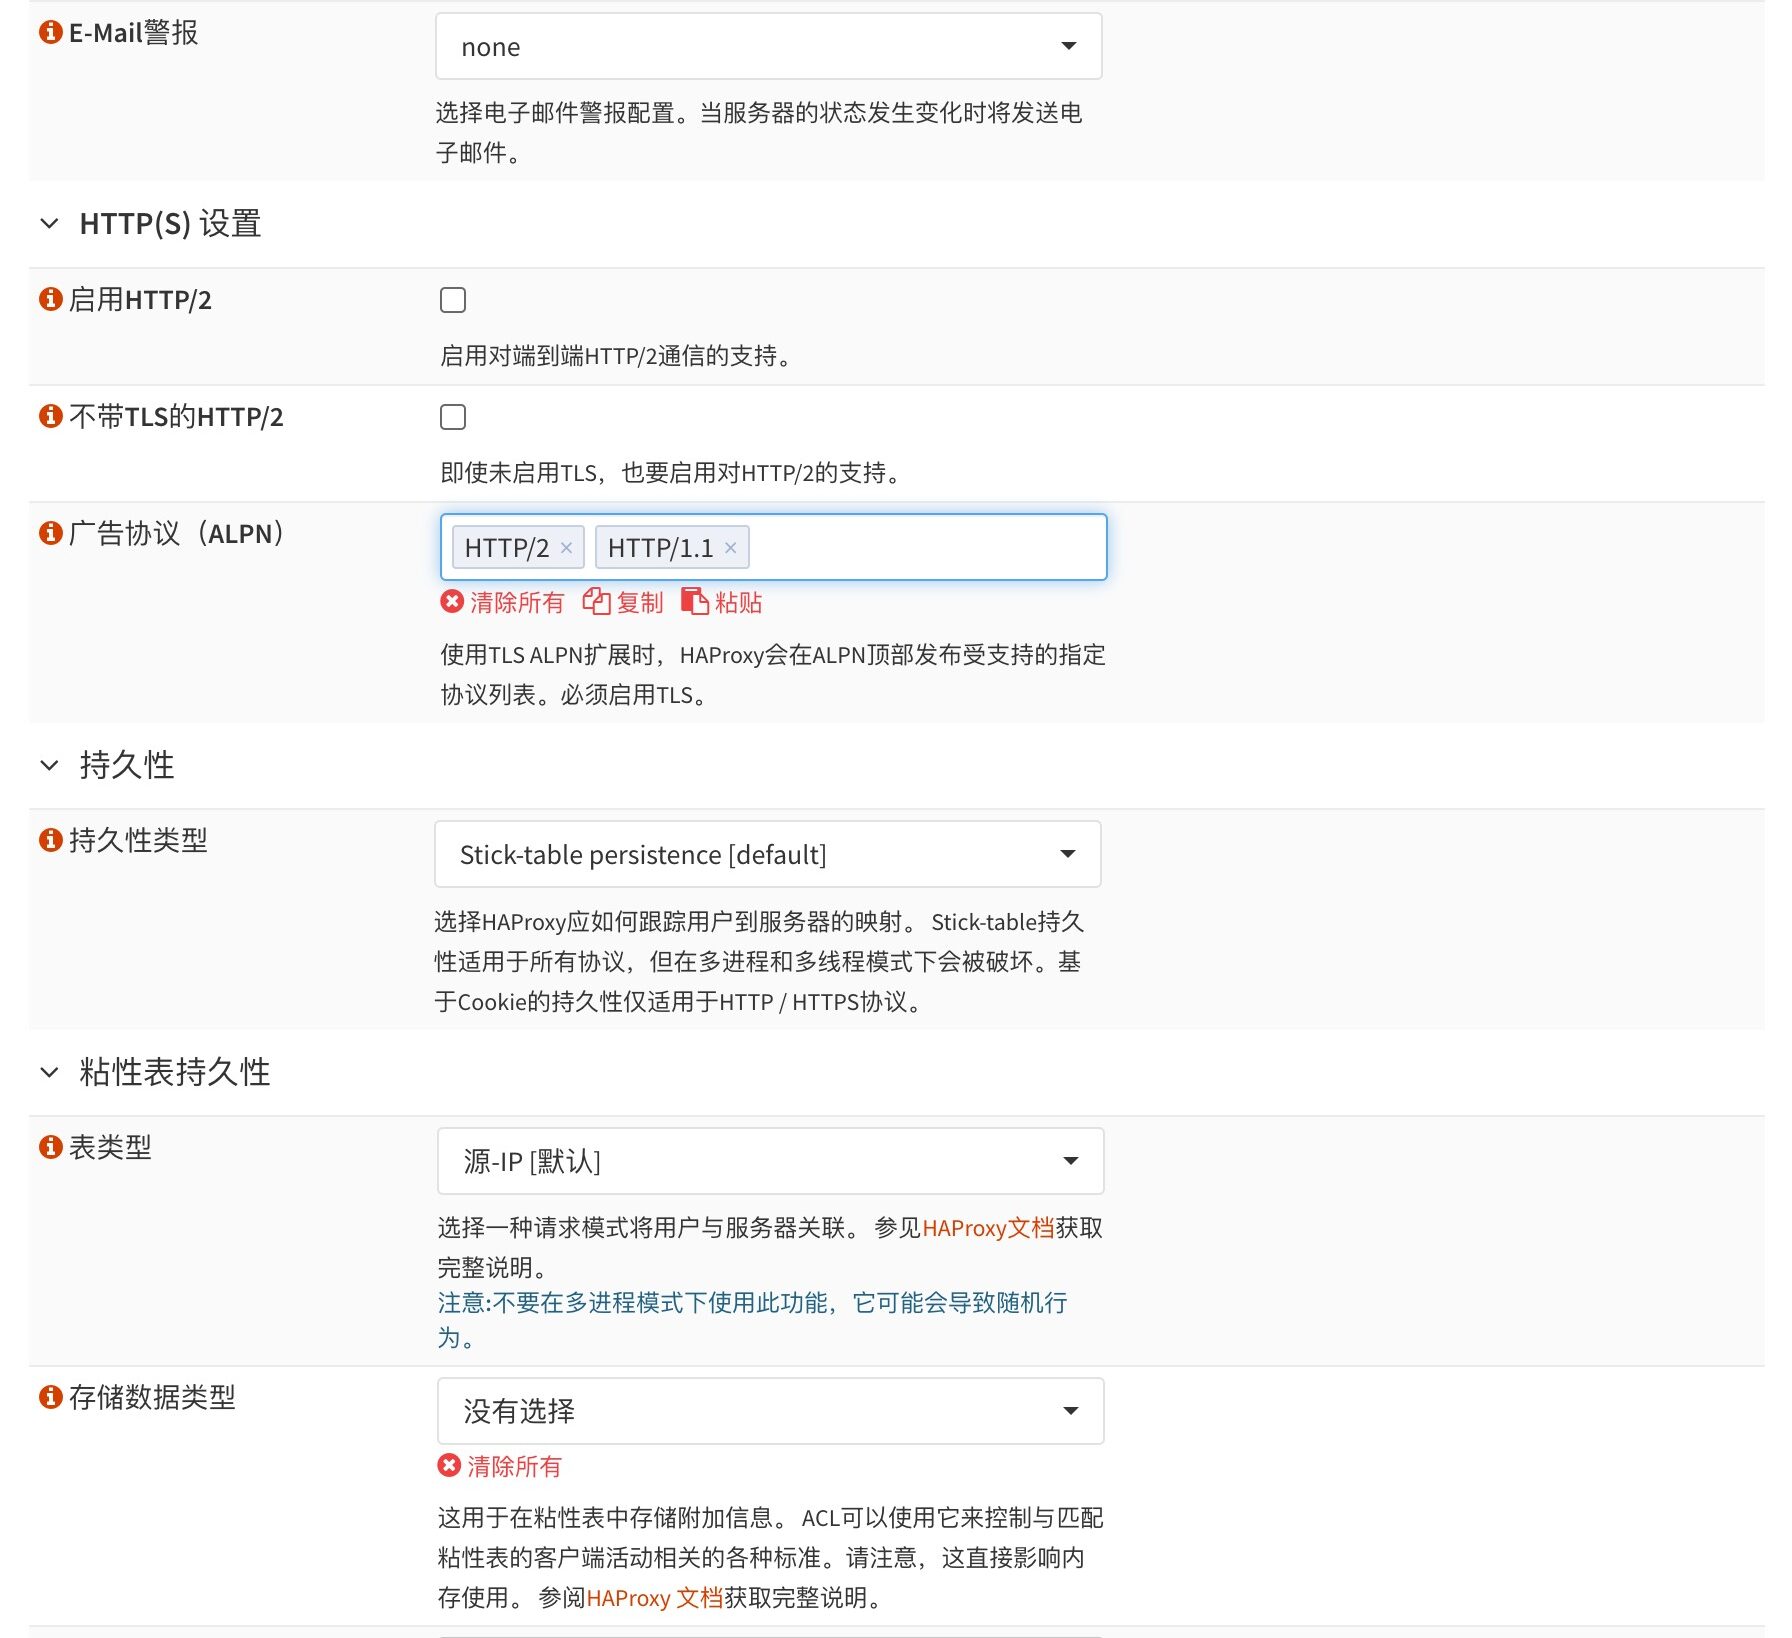Click info icon next to 启用HTTP/2
1792x1638 pixels.
point(50,299)
